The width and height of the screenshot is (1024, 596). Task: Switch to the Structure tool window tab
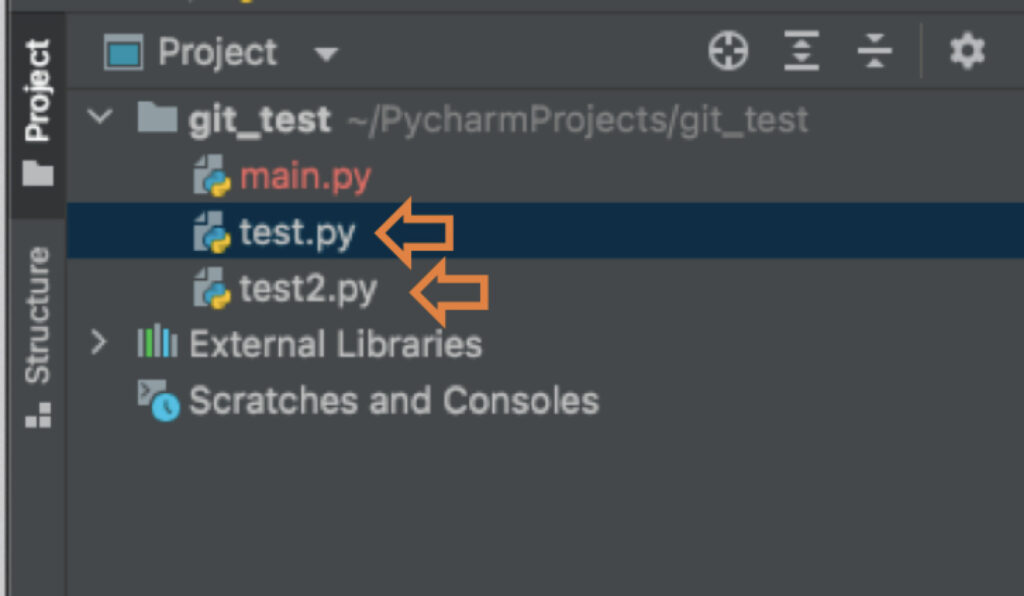click(x=38, y=337)
